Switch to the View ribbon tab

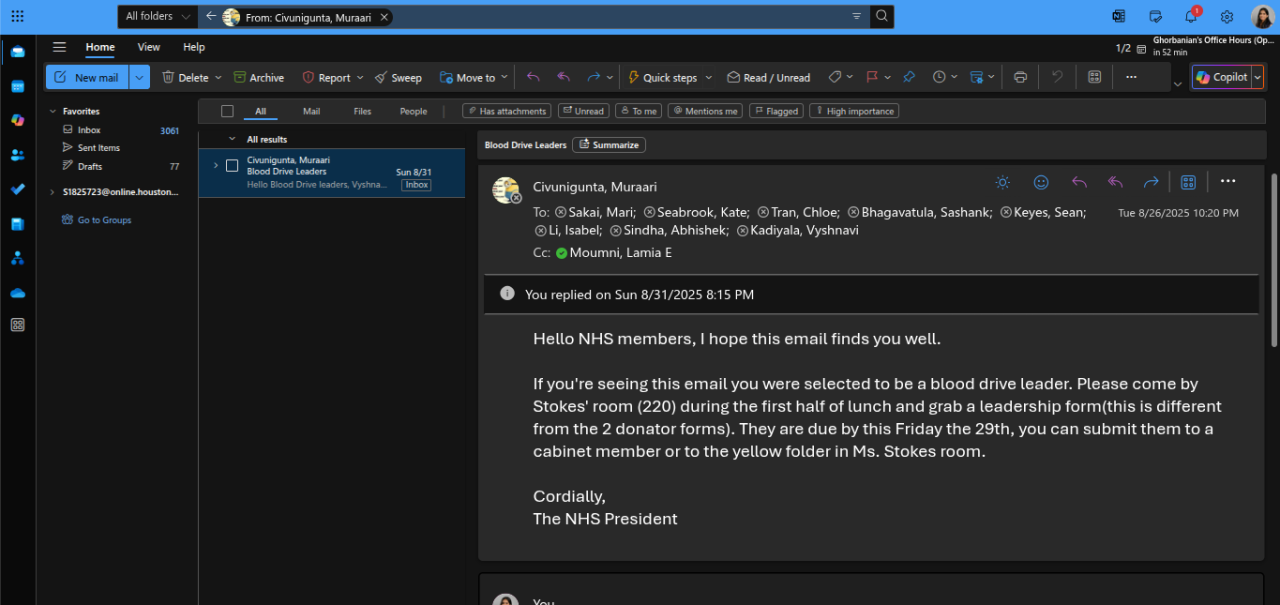[x=149, y=47]
